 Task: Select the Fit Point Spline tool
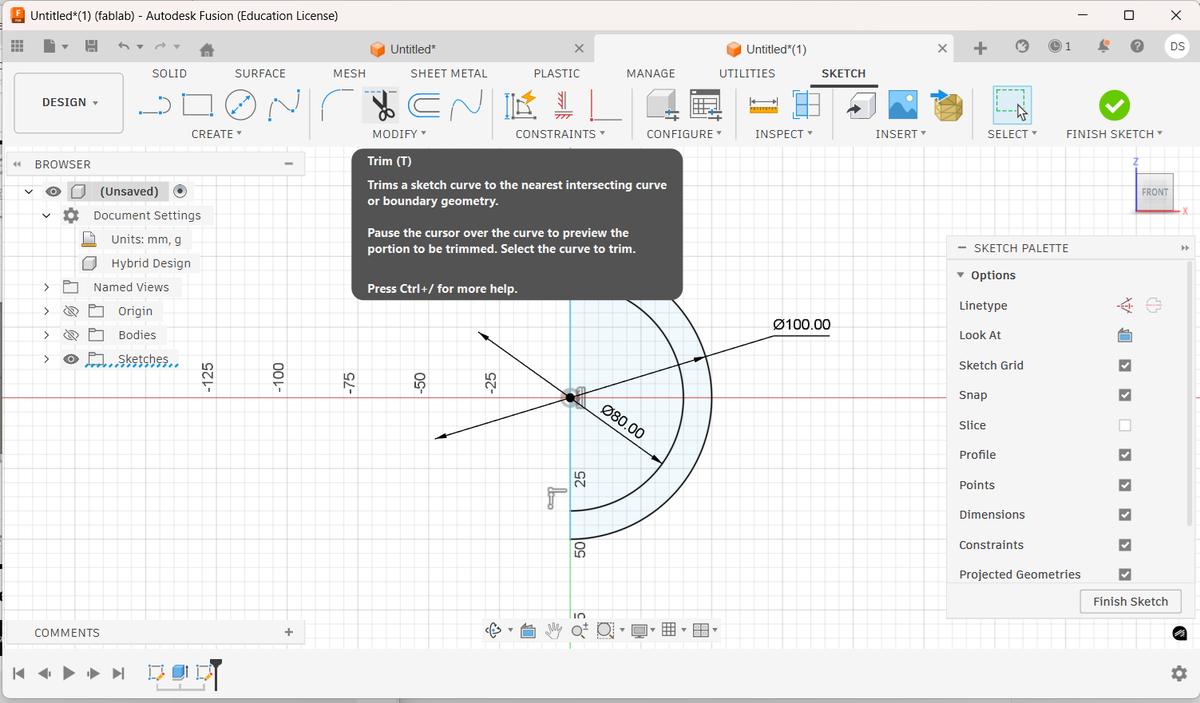283,104
